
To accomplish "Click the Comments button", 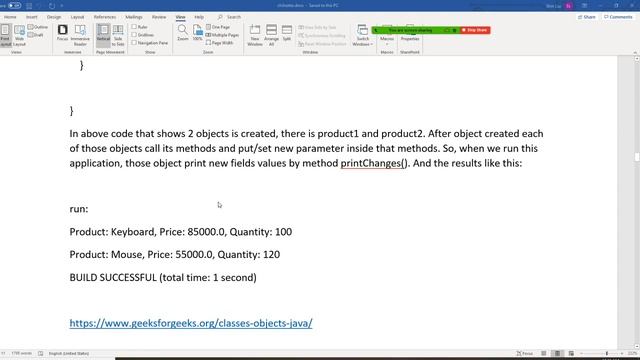I will (x=618, y=17).
